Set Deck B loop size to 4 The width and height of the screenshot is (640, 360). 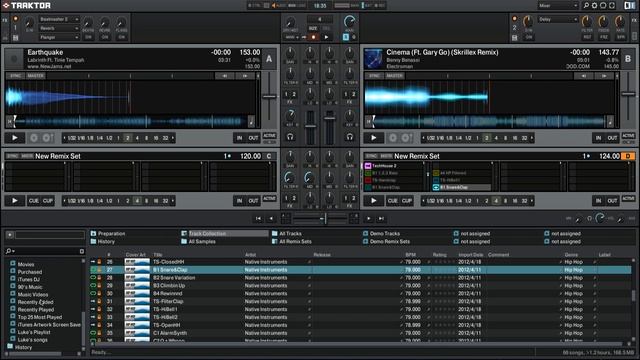(x=496, y=138)
